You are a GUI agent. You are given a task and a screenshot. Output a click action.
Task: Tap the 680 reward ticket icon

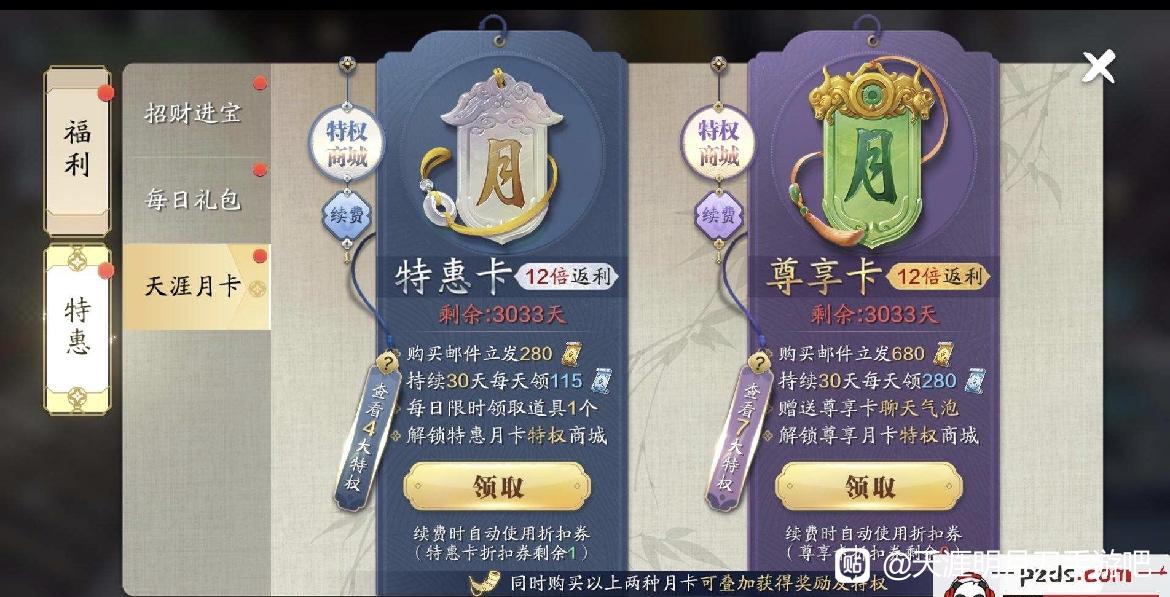click(x=943, y=354)
